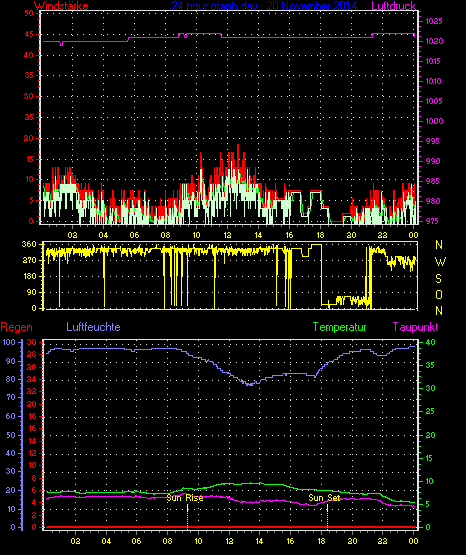Screen dimensions: 466x555
Task: Click the blue humidity curve at its minimum
Action: (250, 384)
